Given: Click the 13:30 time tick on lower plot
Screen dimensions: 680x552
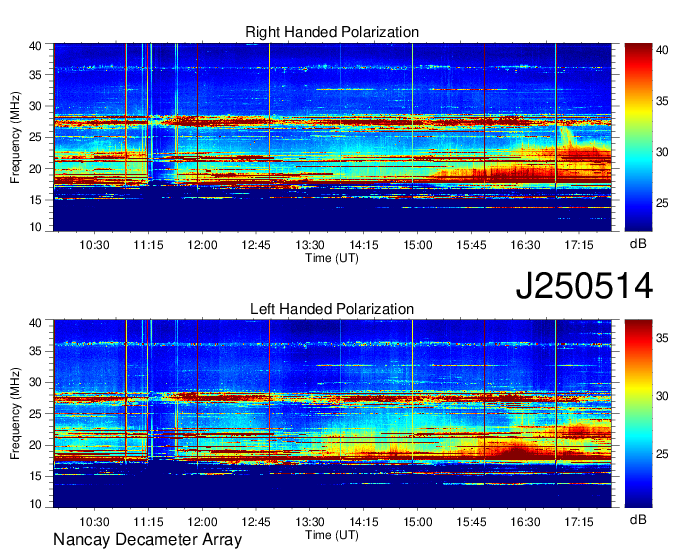Looking at the screenshot, I should coord(310,522).
